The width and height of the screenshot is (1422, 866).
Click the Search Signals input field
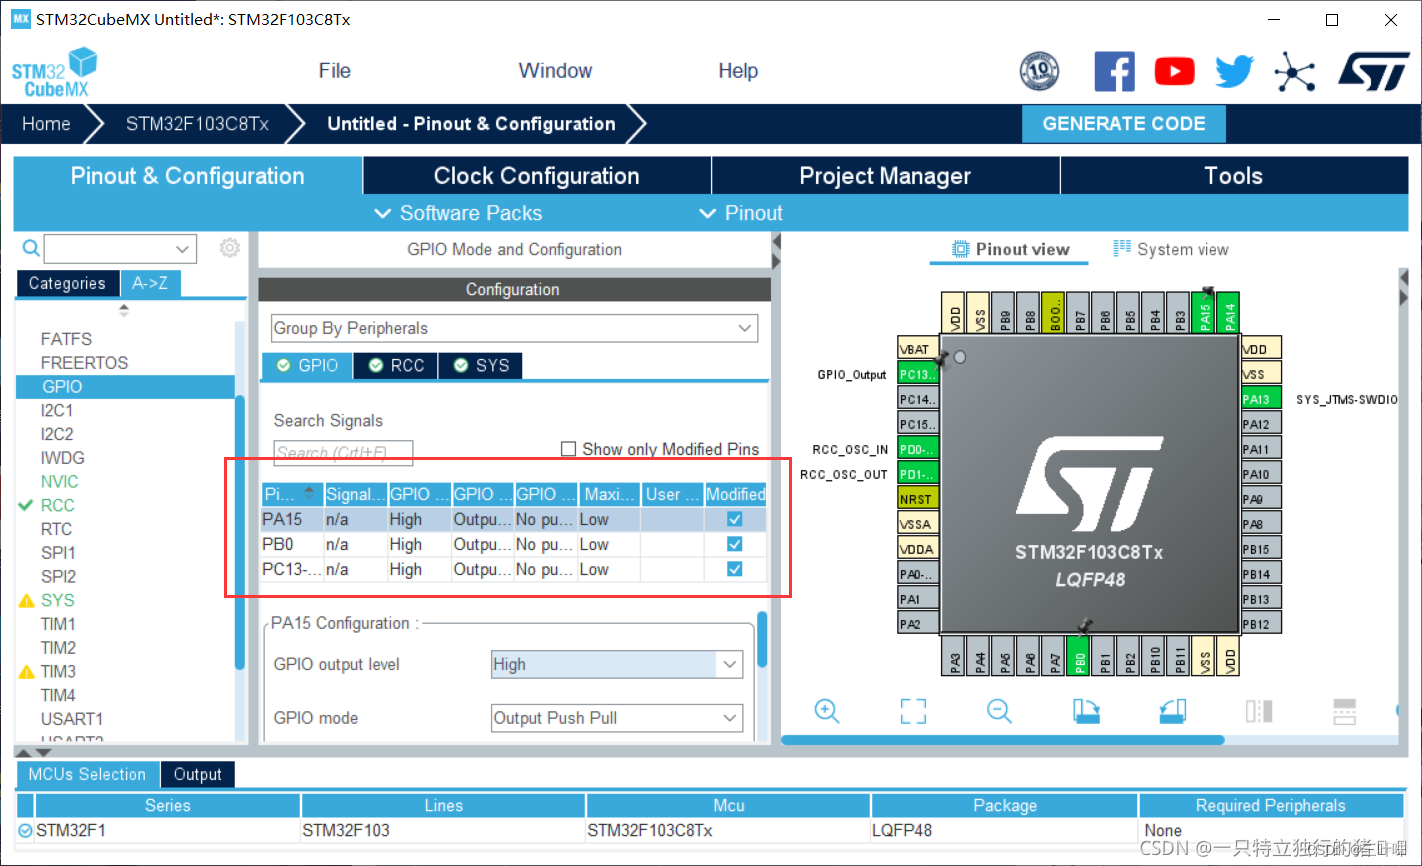tap(343, 453)
